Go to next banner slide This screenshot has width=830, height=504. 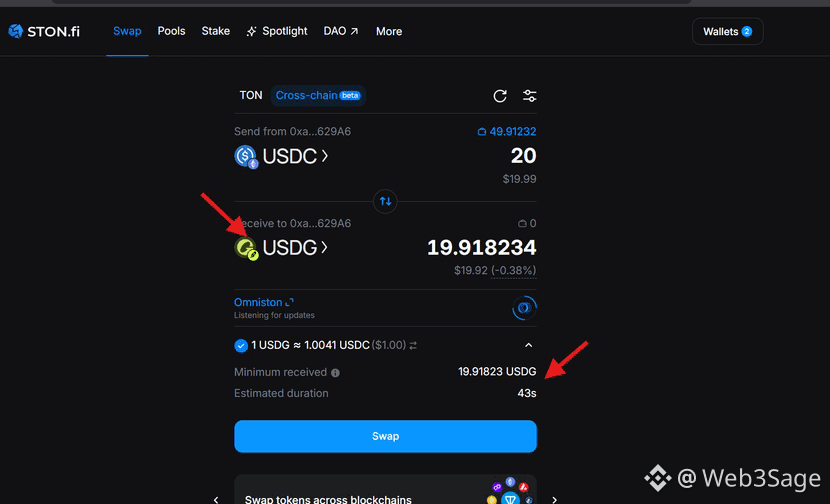(554, 499)
